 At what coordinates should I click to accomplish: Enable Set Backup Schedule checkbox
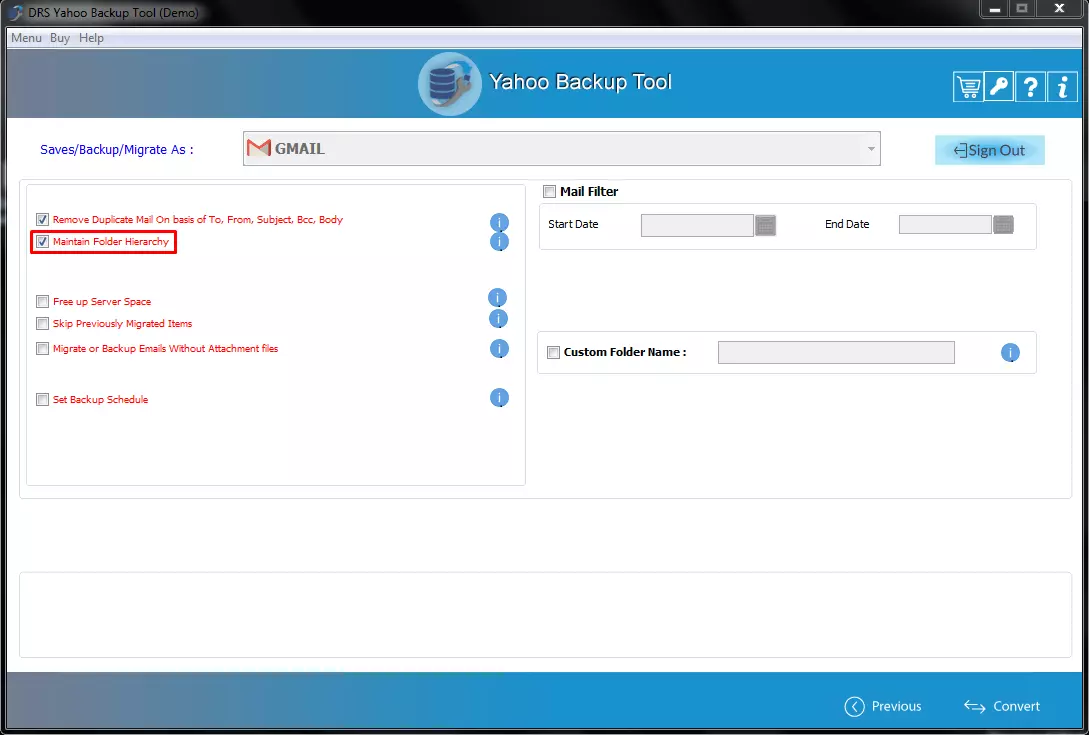tap(42, 399)
